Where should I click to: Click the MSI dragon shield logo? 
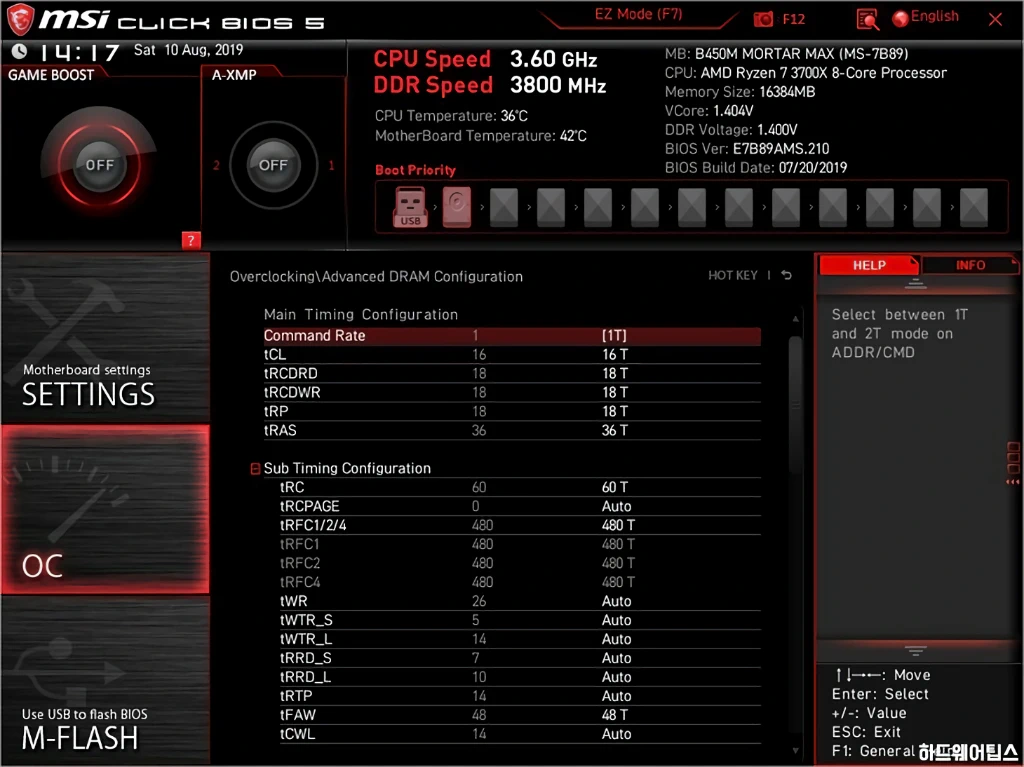click(20, 20)
